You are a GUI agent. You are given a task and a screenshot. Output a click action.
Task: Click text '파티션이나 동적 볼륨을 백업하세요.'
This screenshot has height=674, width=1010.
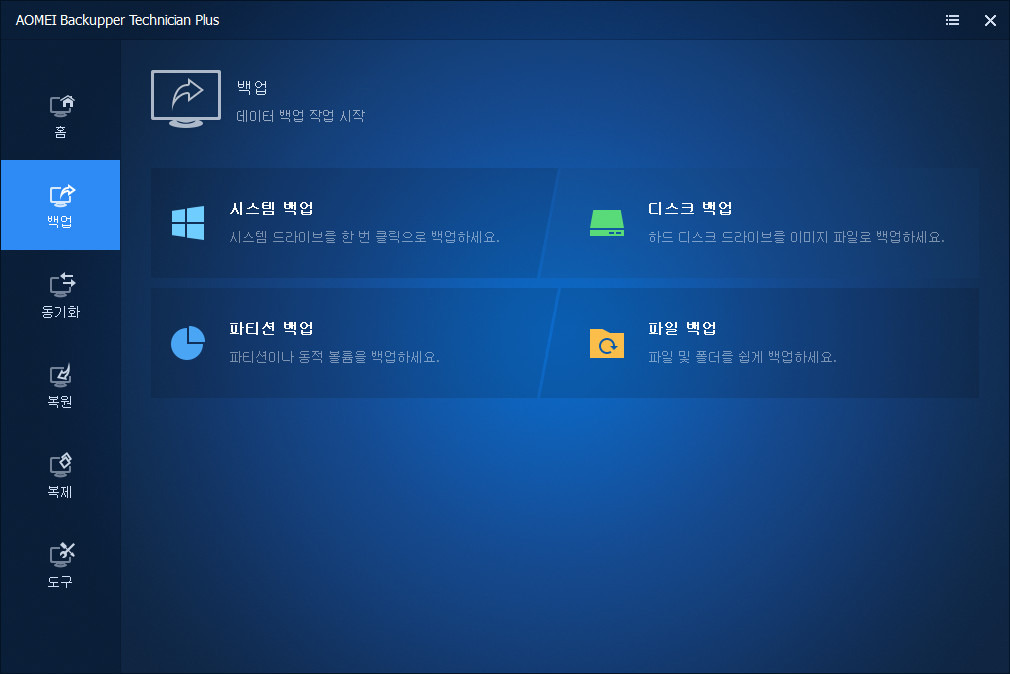(334, 357)
